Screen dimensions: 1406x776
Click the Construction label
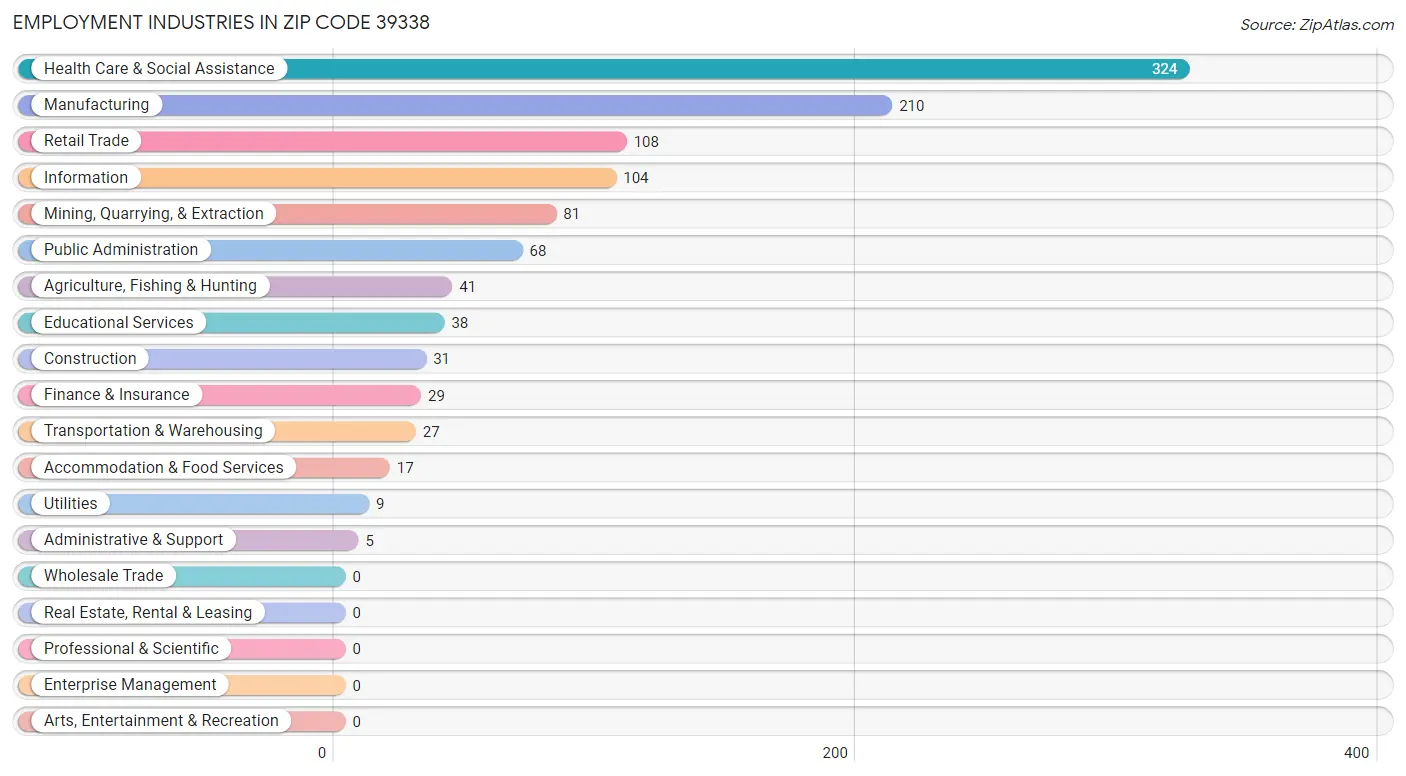click(90, 359)
